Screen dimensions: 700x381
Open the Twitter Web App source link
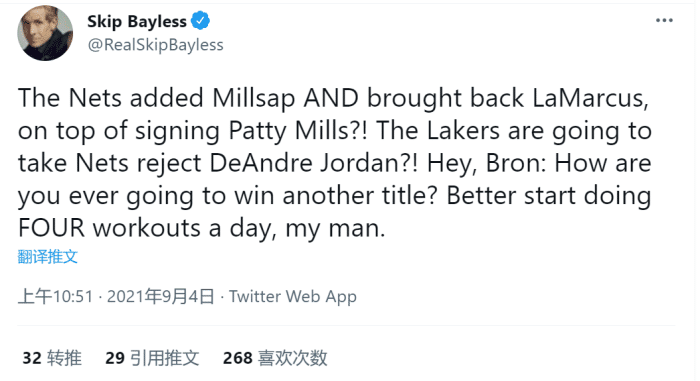293,297
